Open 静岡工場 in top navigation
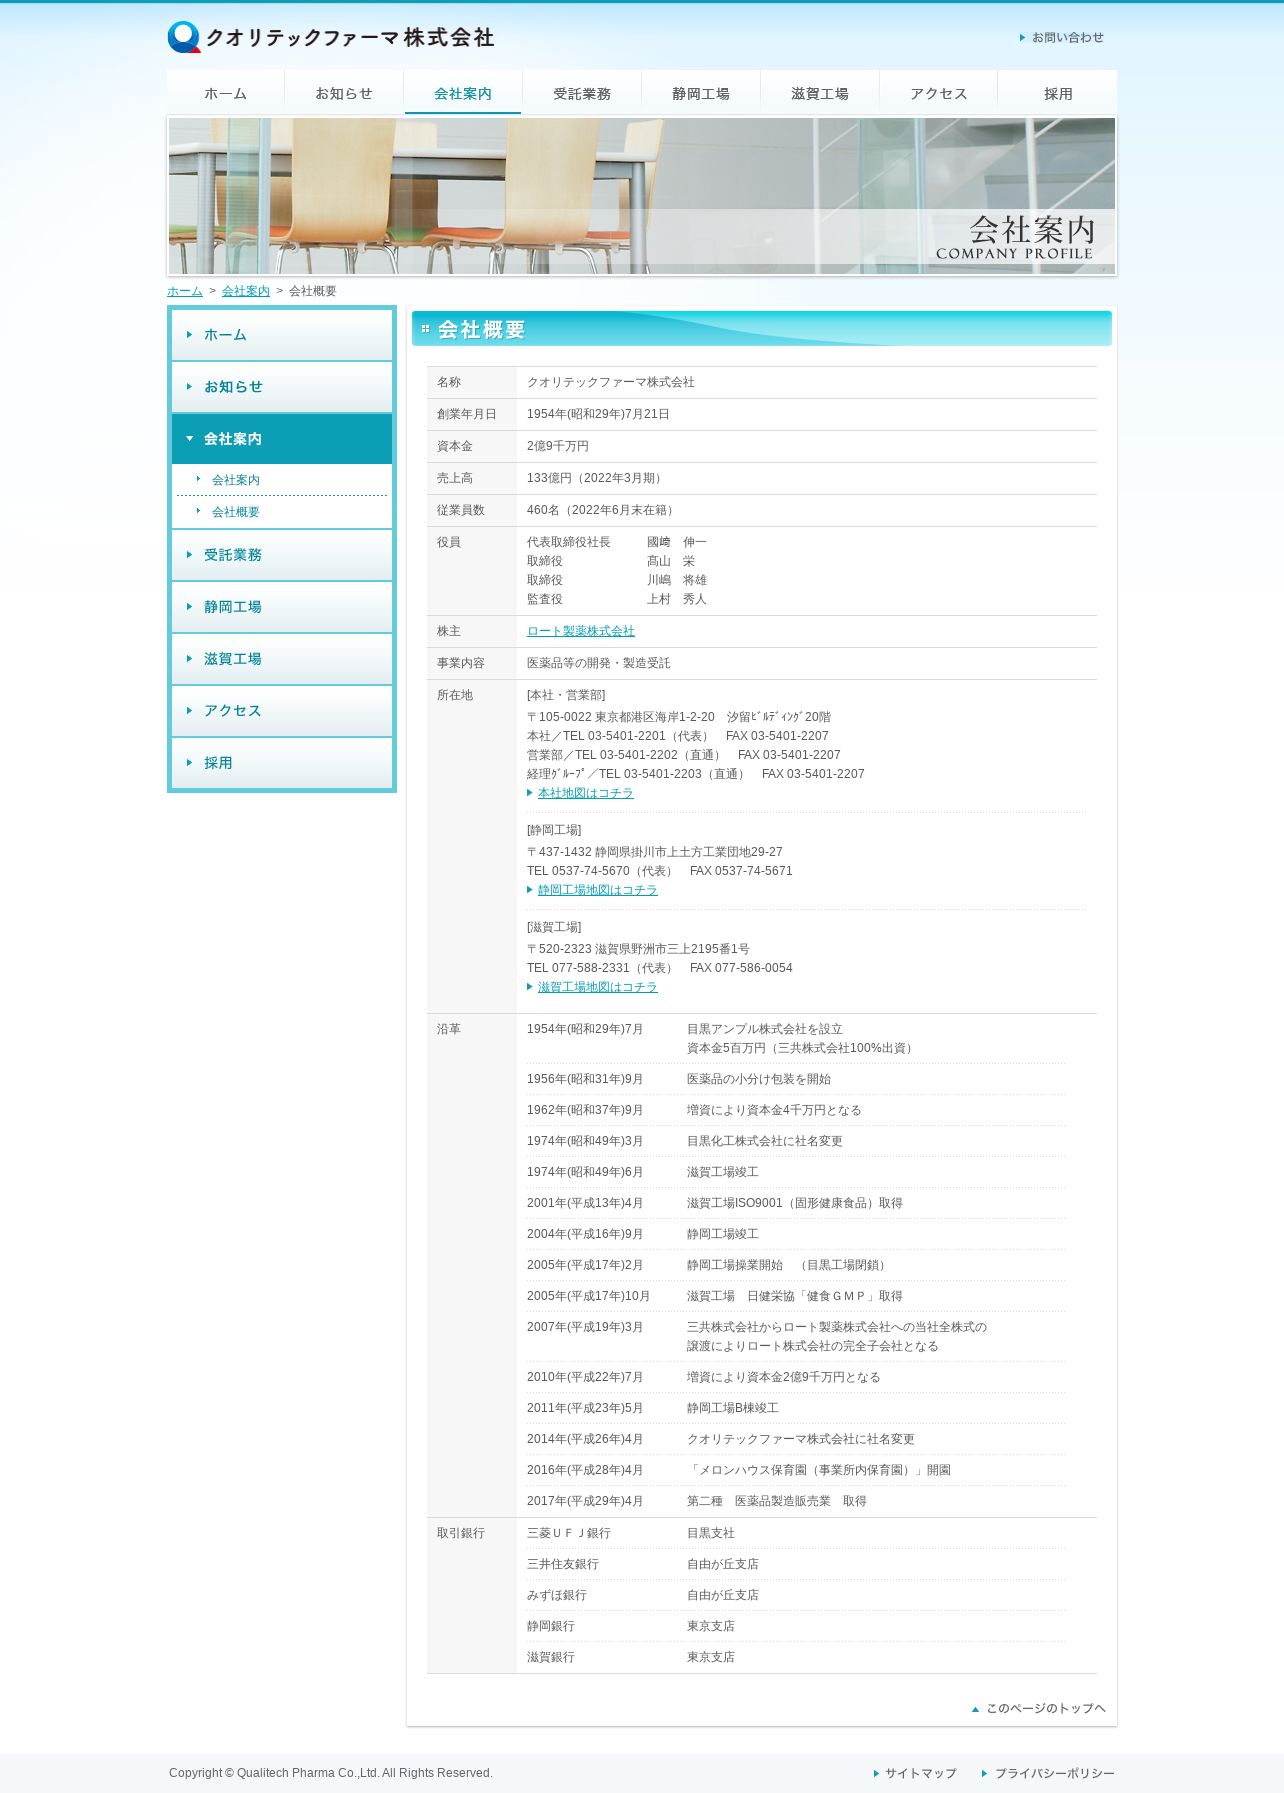This screenshot has height=1793, width=1284. click(701, 93)
